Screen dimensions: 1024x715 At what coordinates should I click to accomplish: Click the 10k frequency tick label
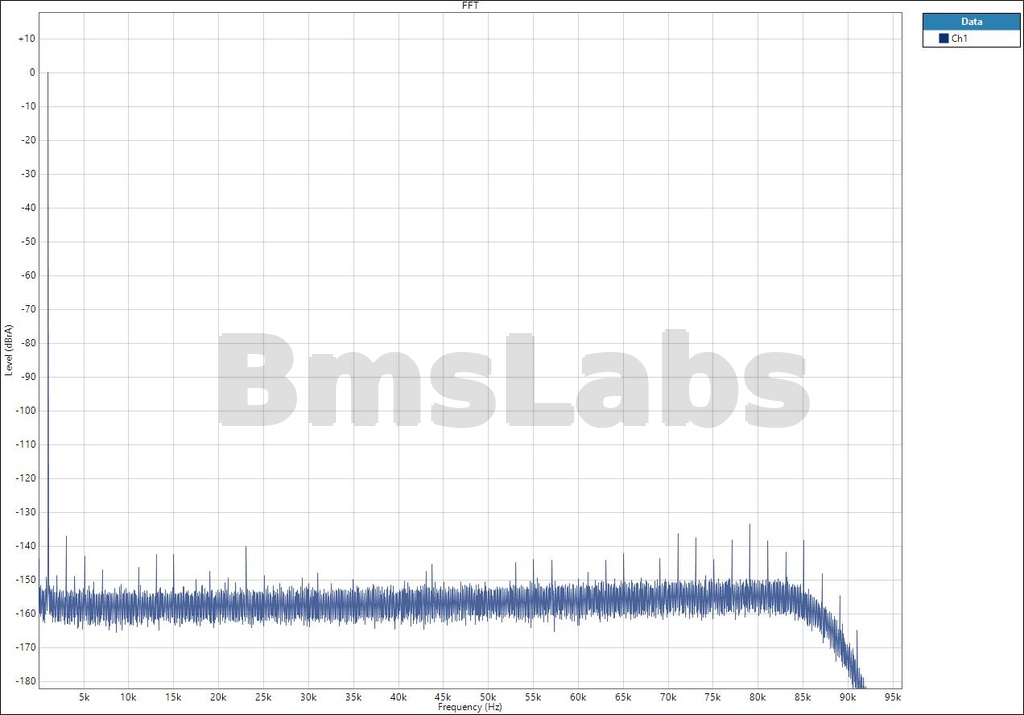(x=128, y=697)
